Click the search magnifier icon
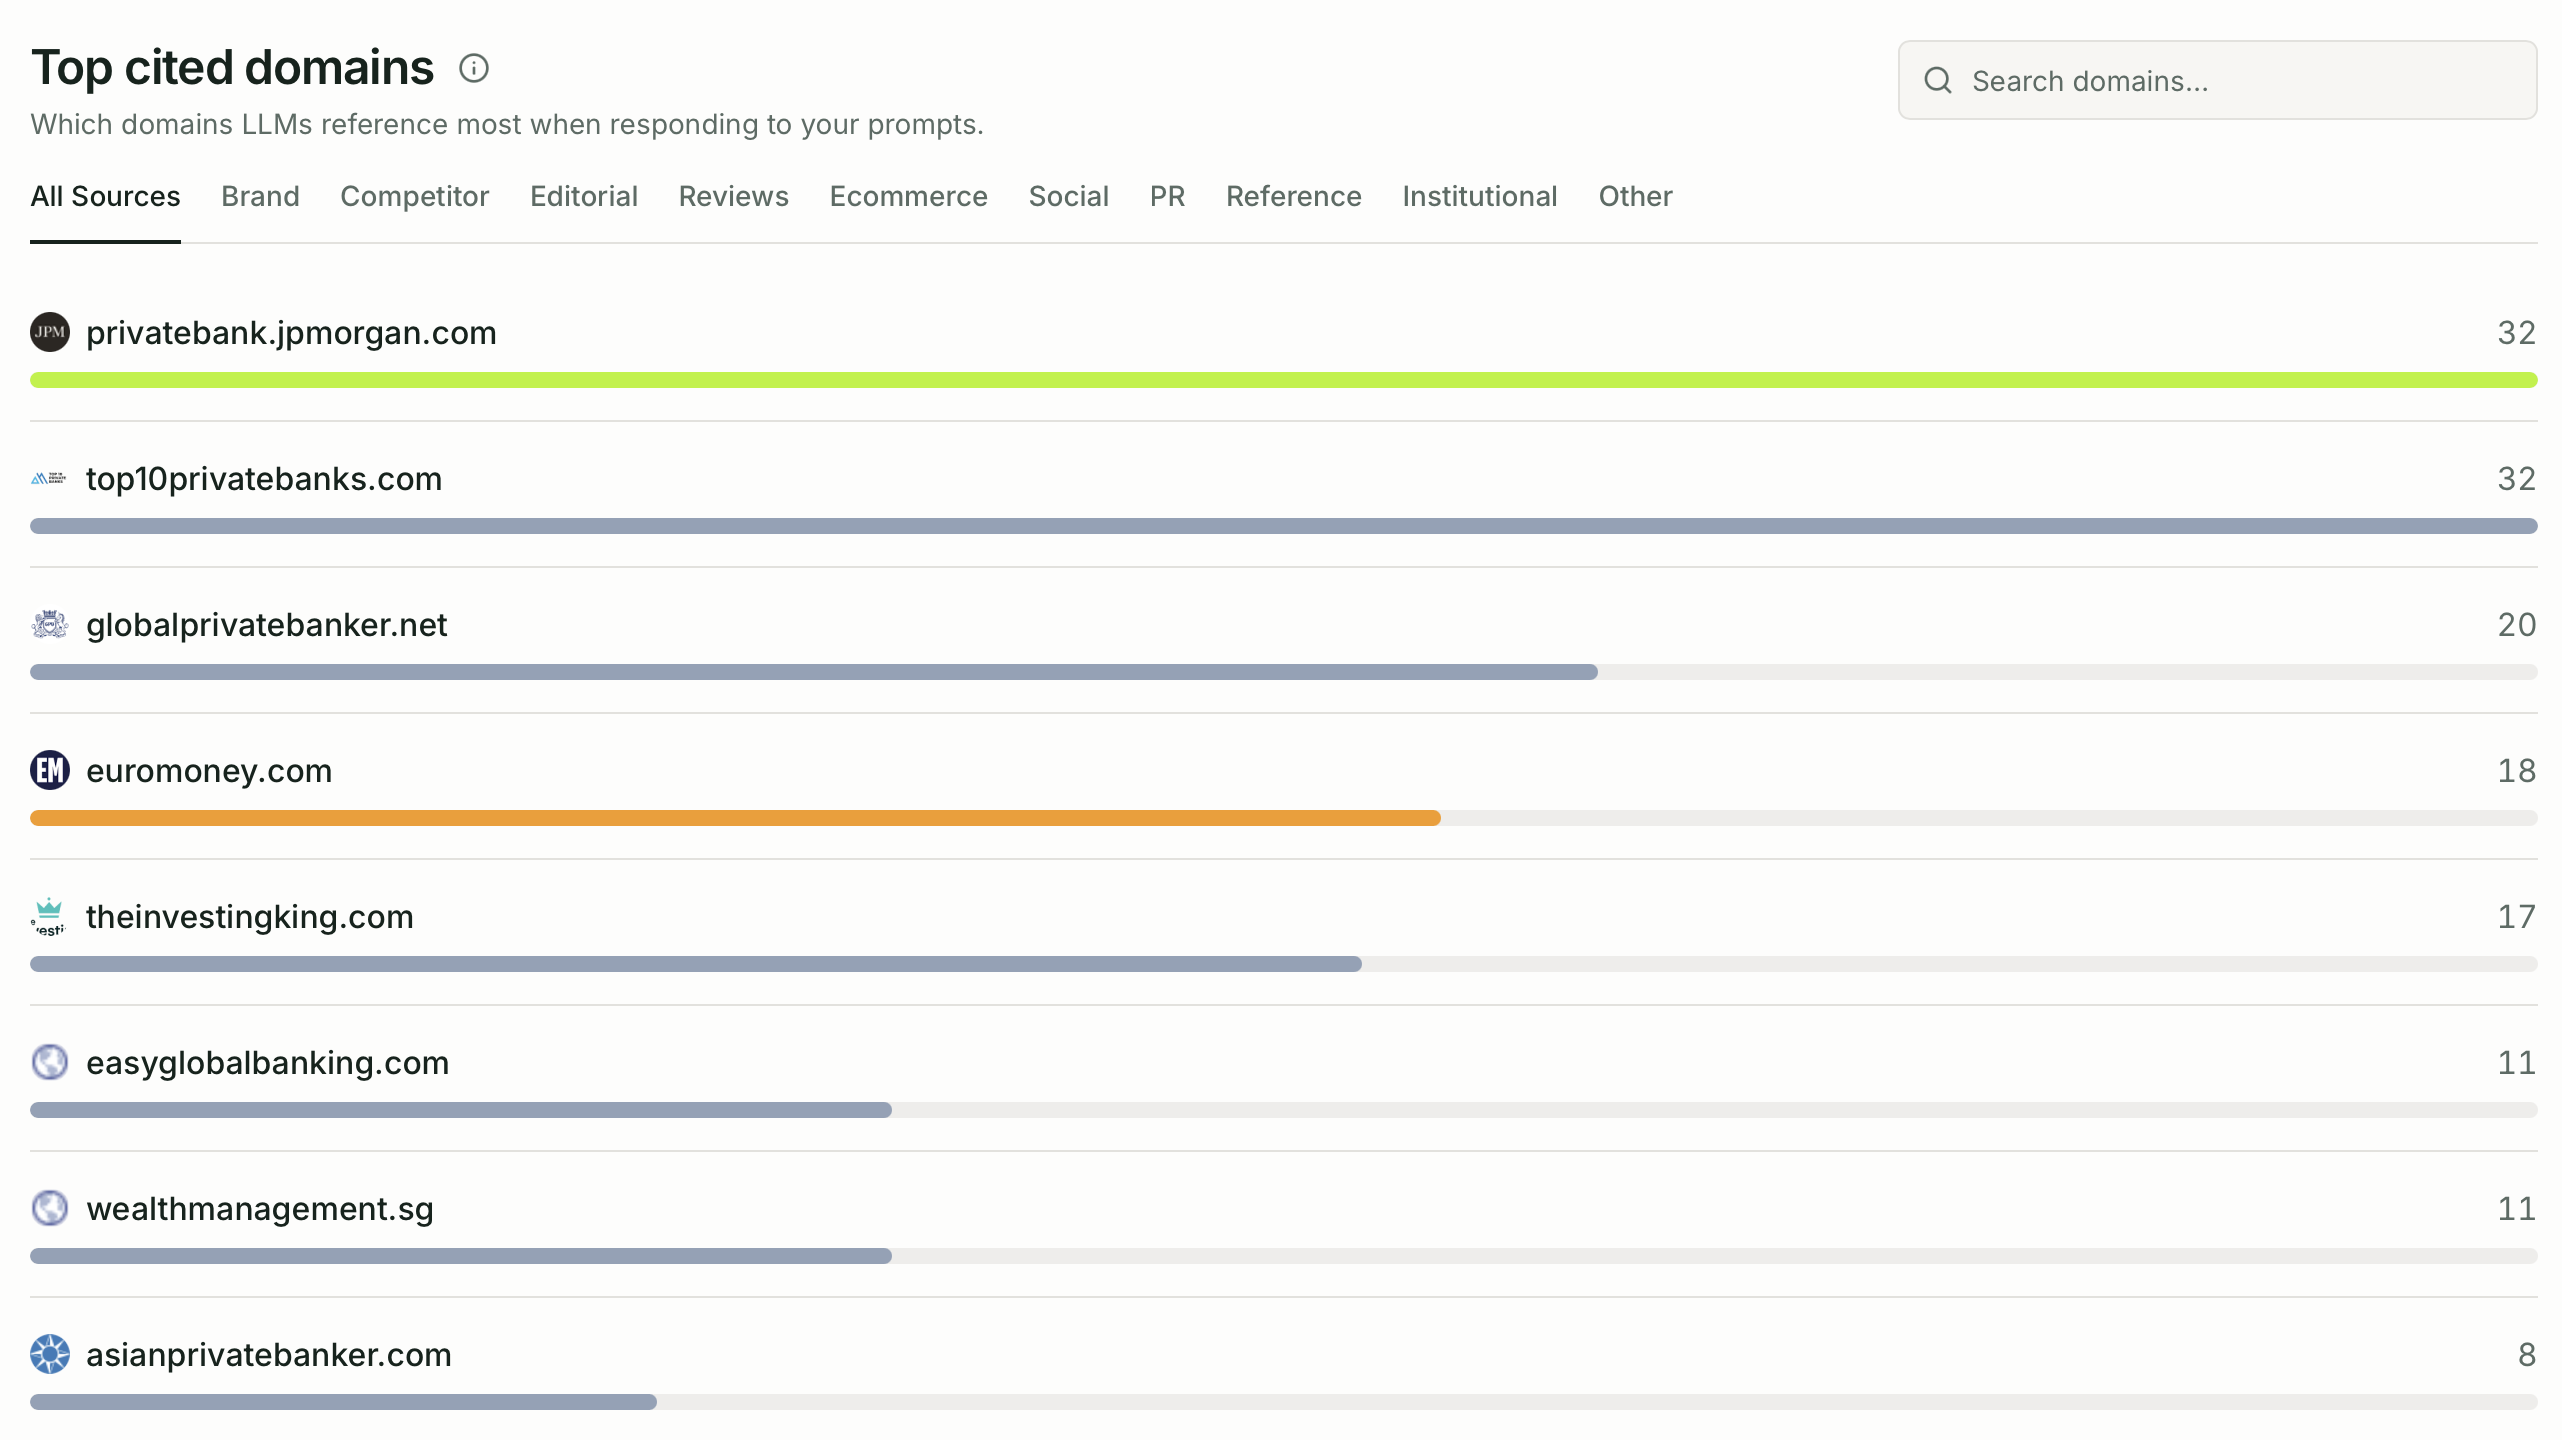Screen dimensions: 2562x1440 [1938, 80]
